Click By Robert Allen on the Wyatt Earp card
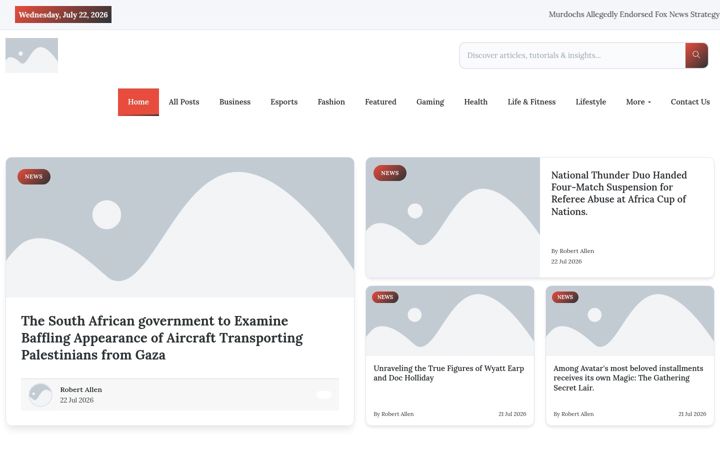Screen dimensions: 720x450 pos(394,414)
